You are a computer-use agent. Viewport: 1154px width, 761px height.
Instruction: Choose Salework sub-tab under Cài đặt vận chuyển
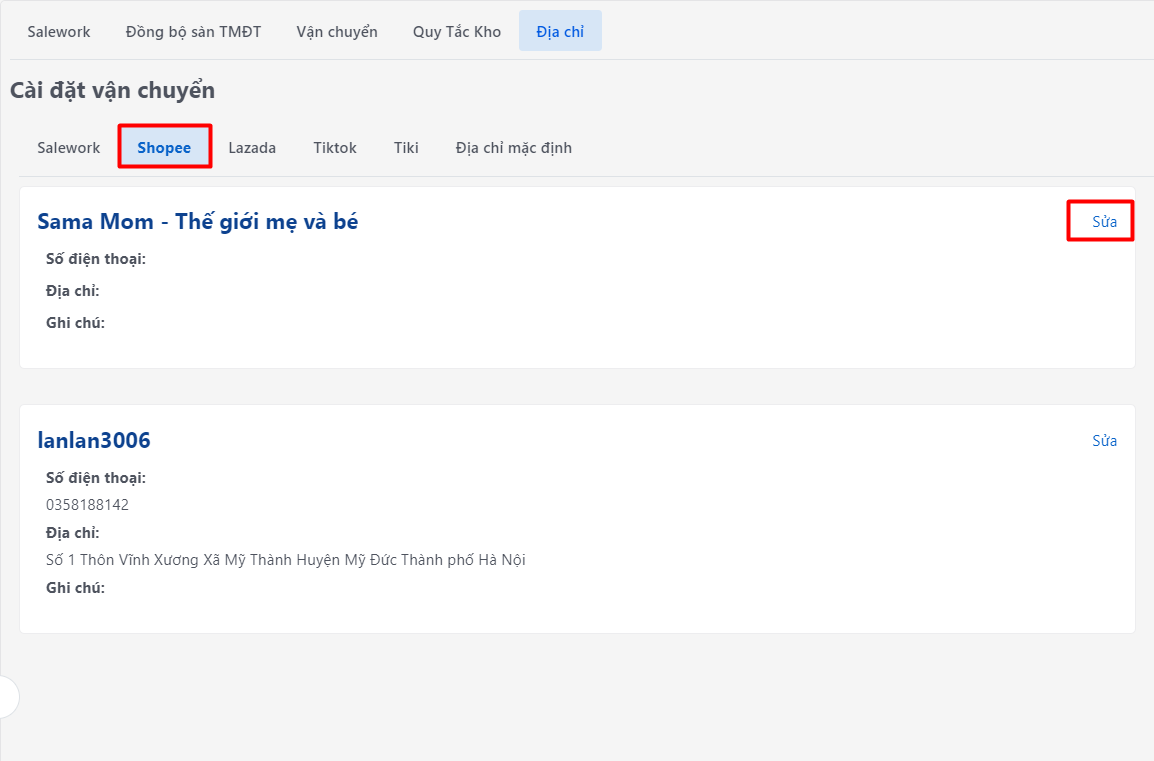point(69,147)
